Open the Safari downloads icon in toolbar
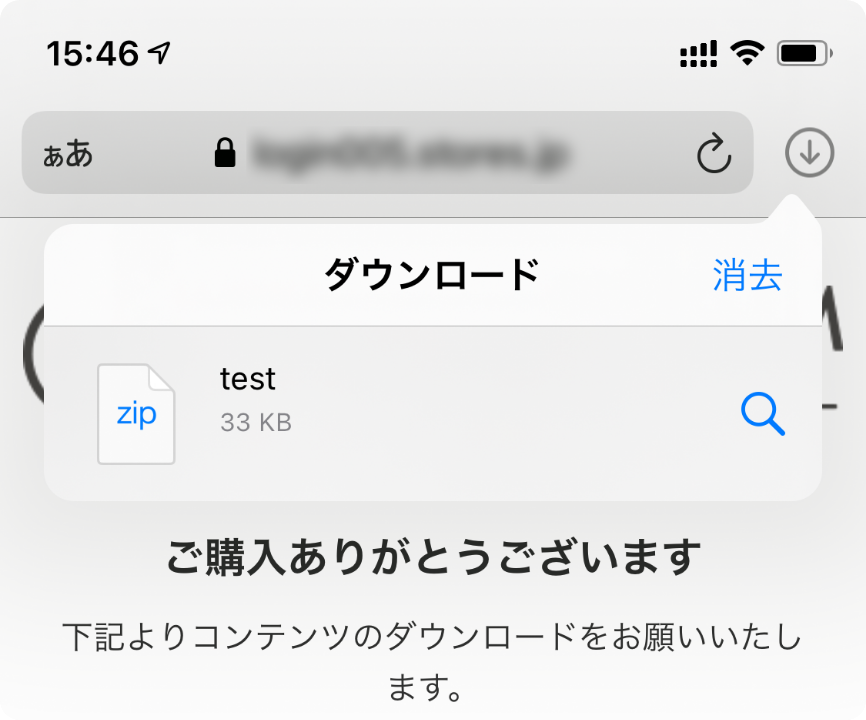This screenshot has height=720, width=866. click(x=809, y=153)
